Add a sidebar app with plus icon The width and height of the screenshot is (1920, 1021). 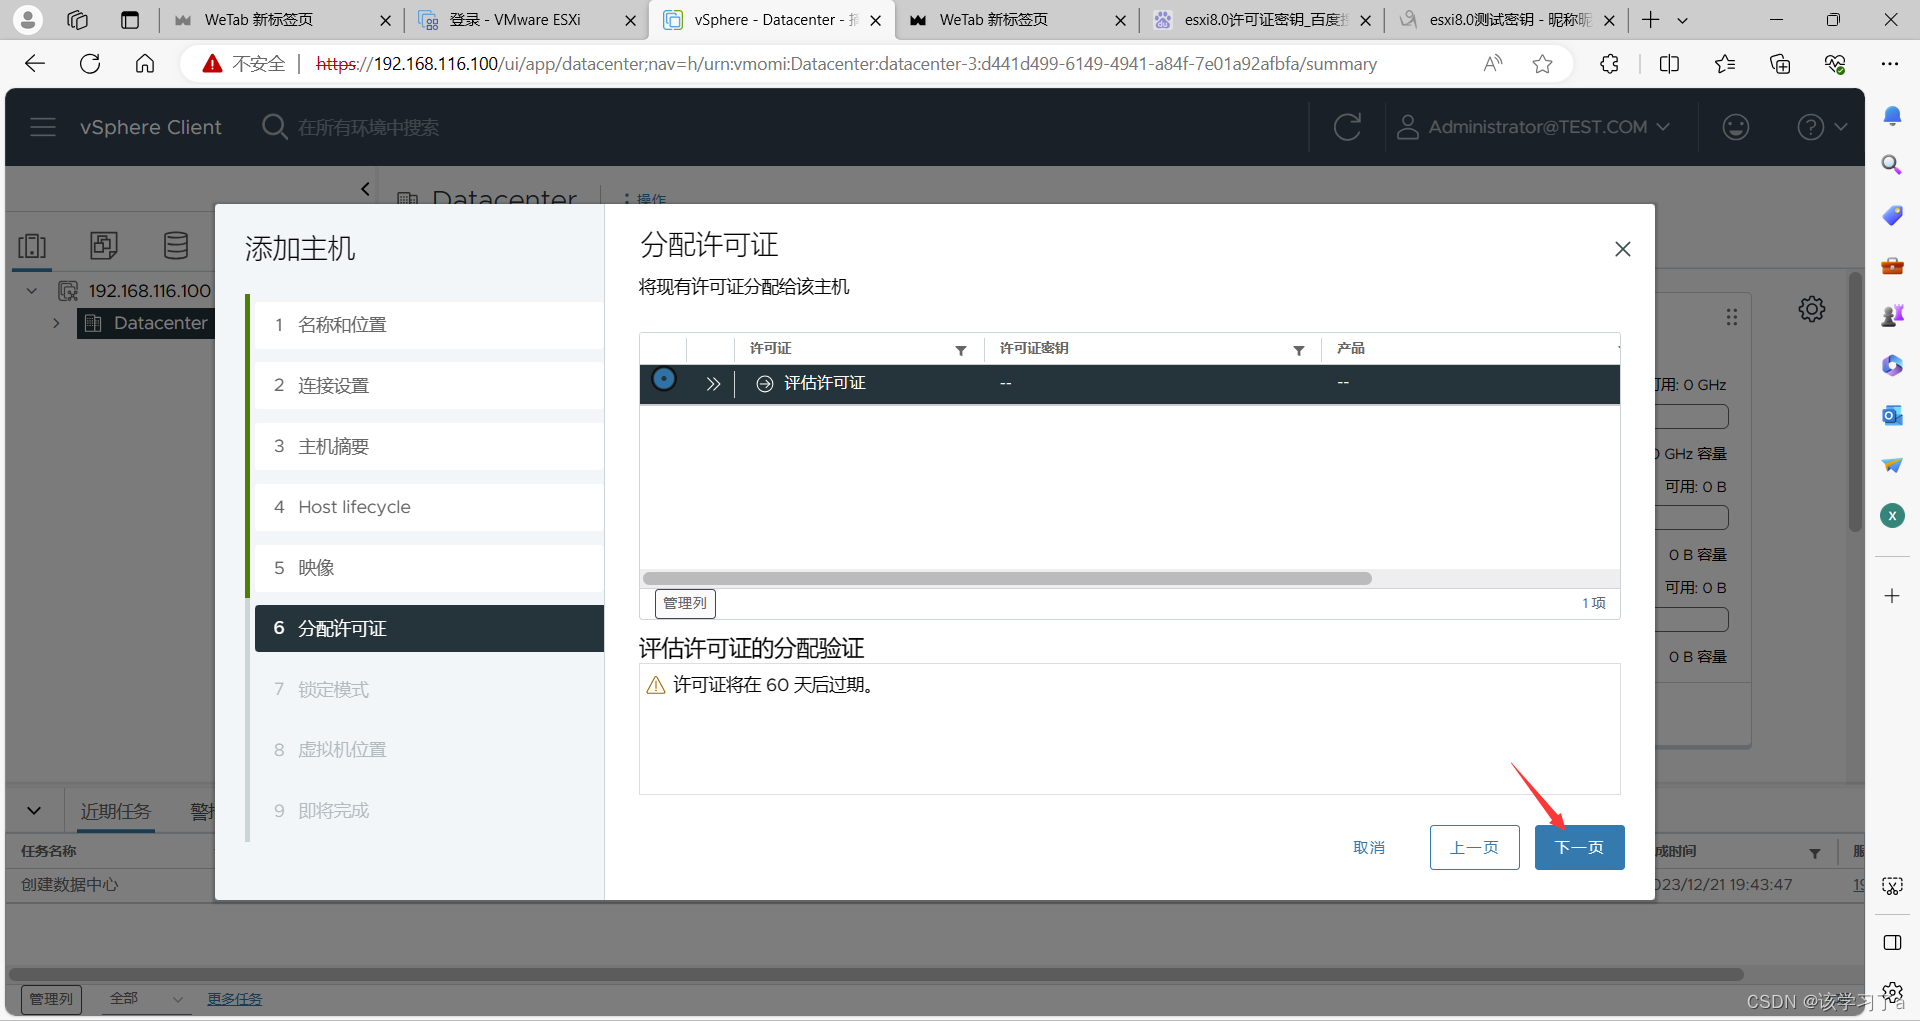(1892, 596)
